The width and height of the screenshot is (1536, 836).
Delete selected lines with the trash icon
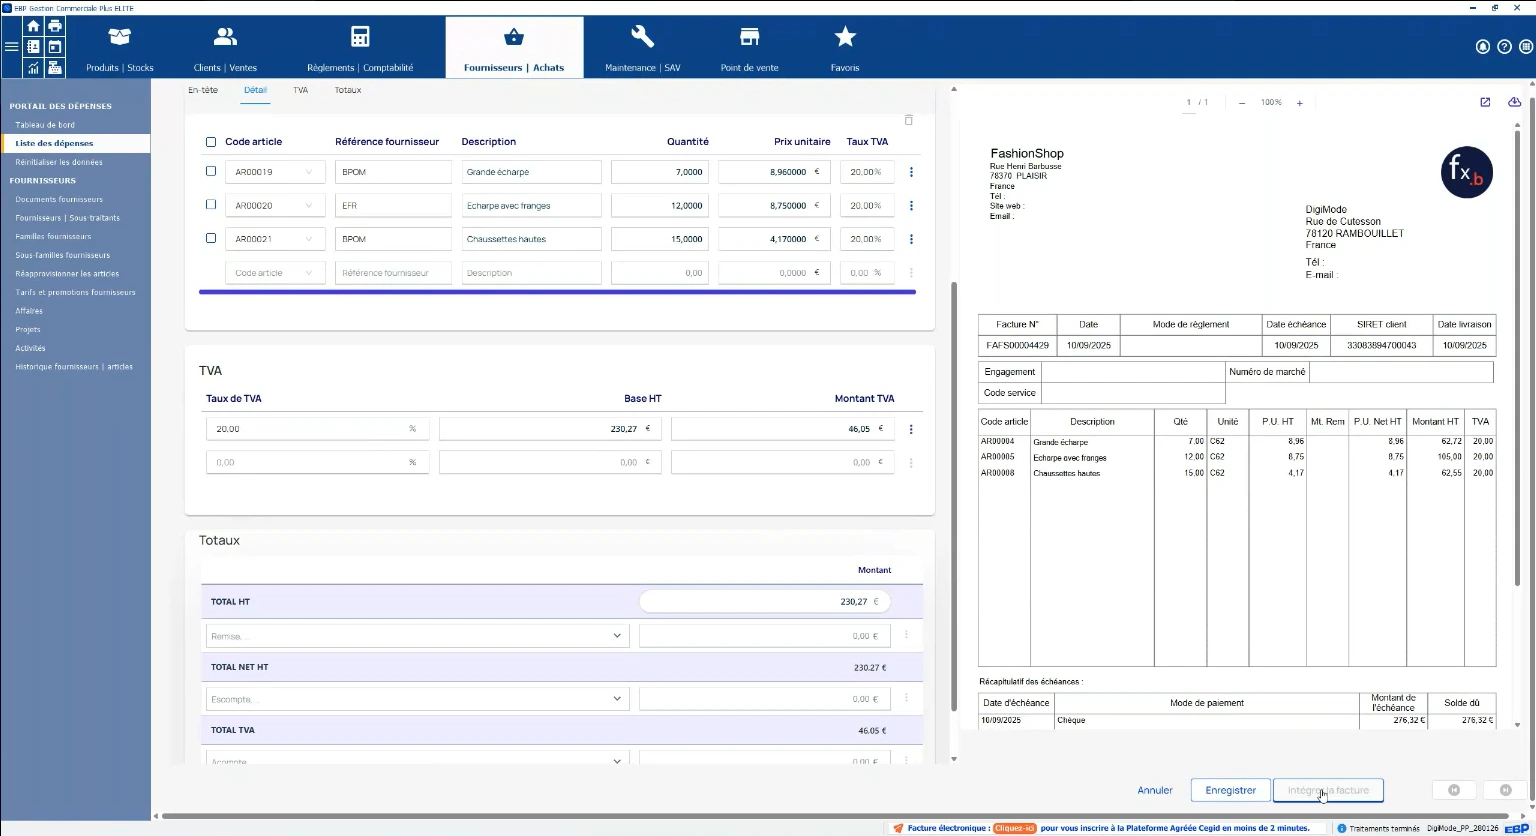[x=908, y=119]
